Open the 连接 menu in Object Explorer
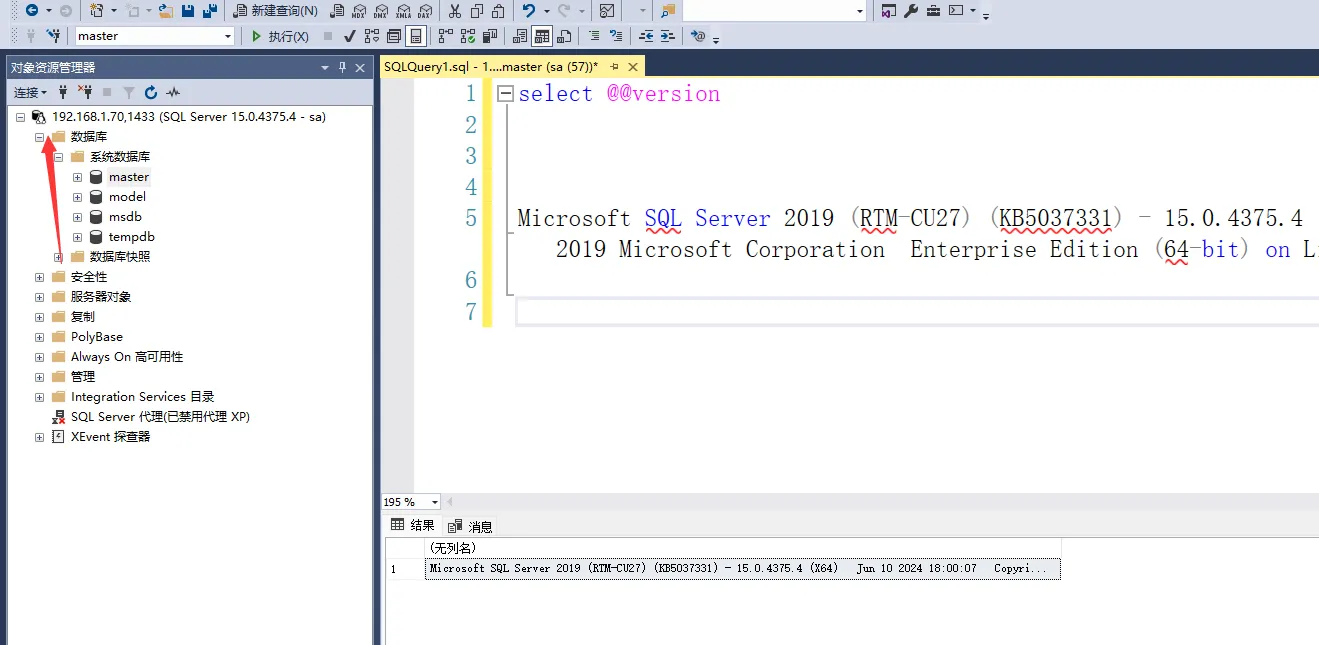Screen dimensions: 1319x645 (25, 92)
